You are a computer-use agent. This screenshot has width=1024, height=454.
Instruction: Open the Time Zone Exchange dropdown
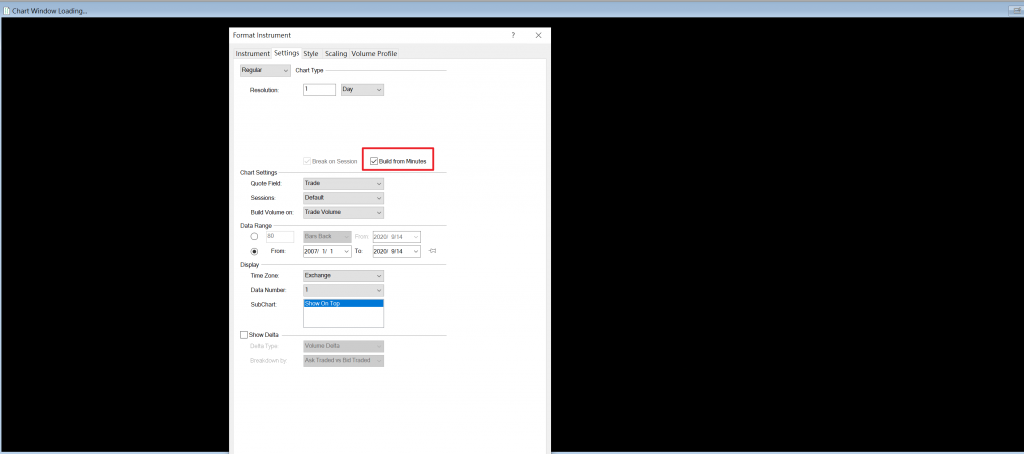(x=343, y=275)
